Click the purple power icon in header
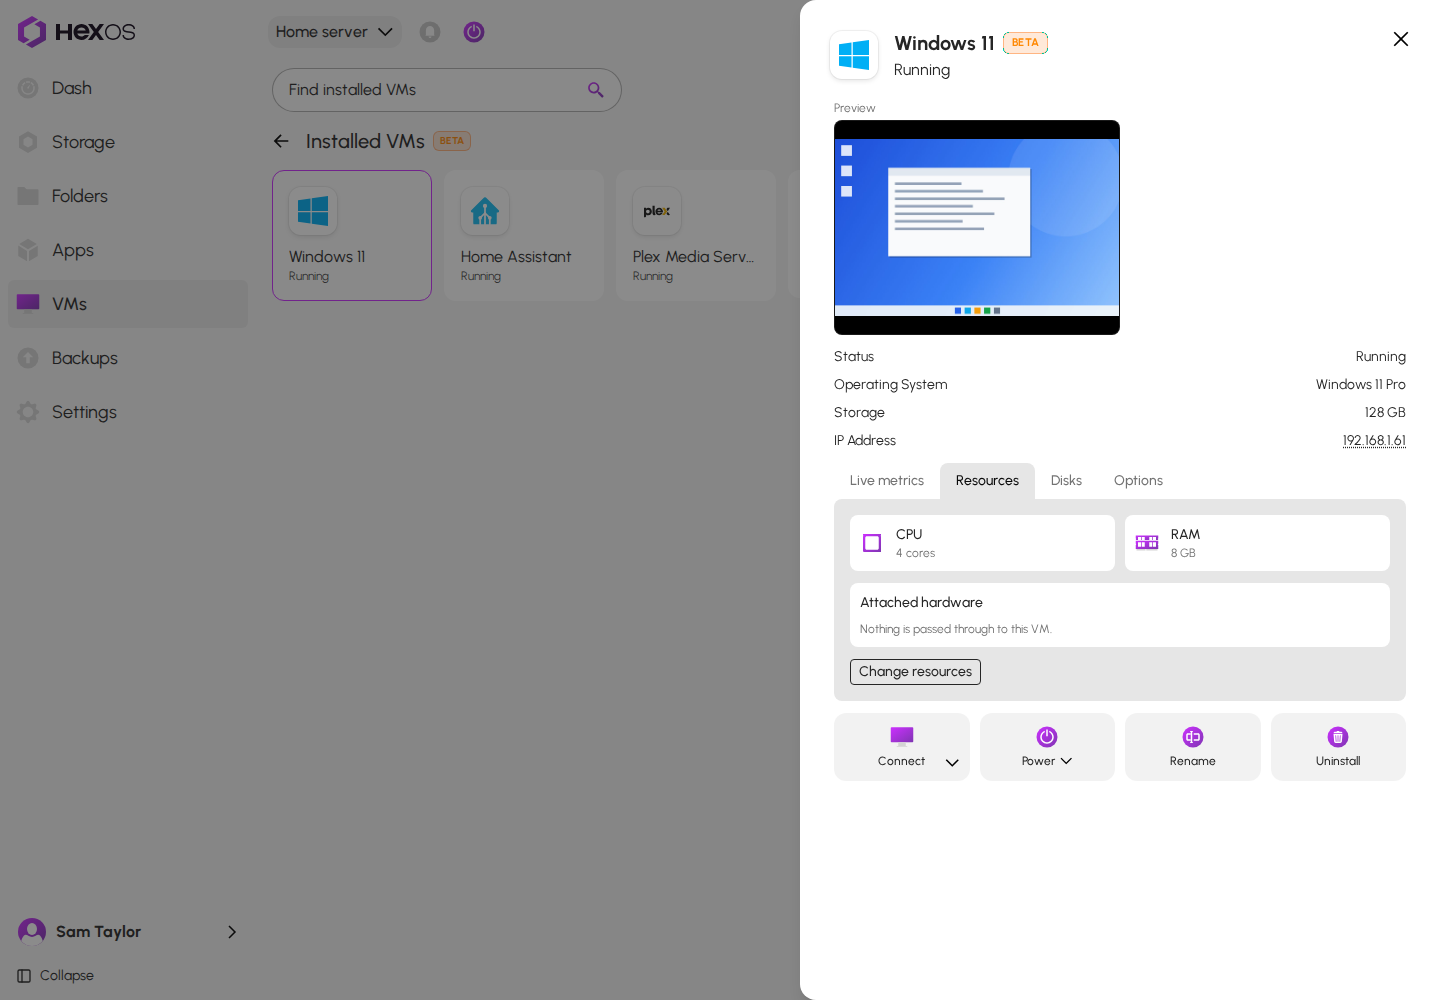 [x=474, y=32]
